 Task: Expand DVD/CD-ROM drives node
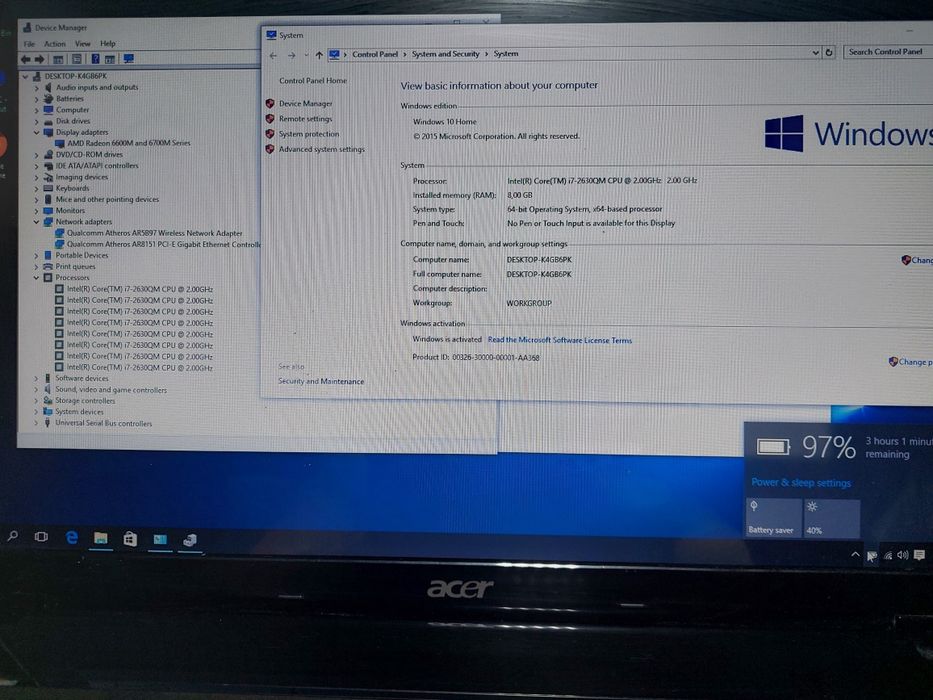[37, 155]
